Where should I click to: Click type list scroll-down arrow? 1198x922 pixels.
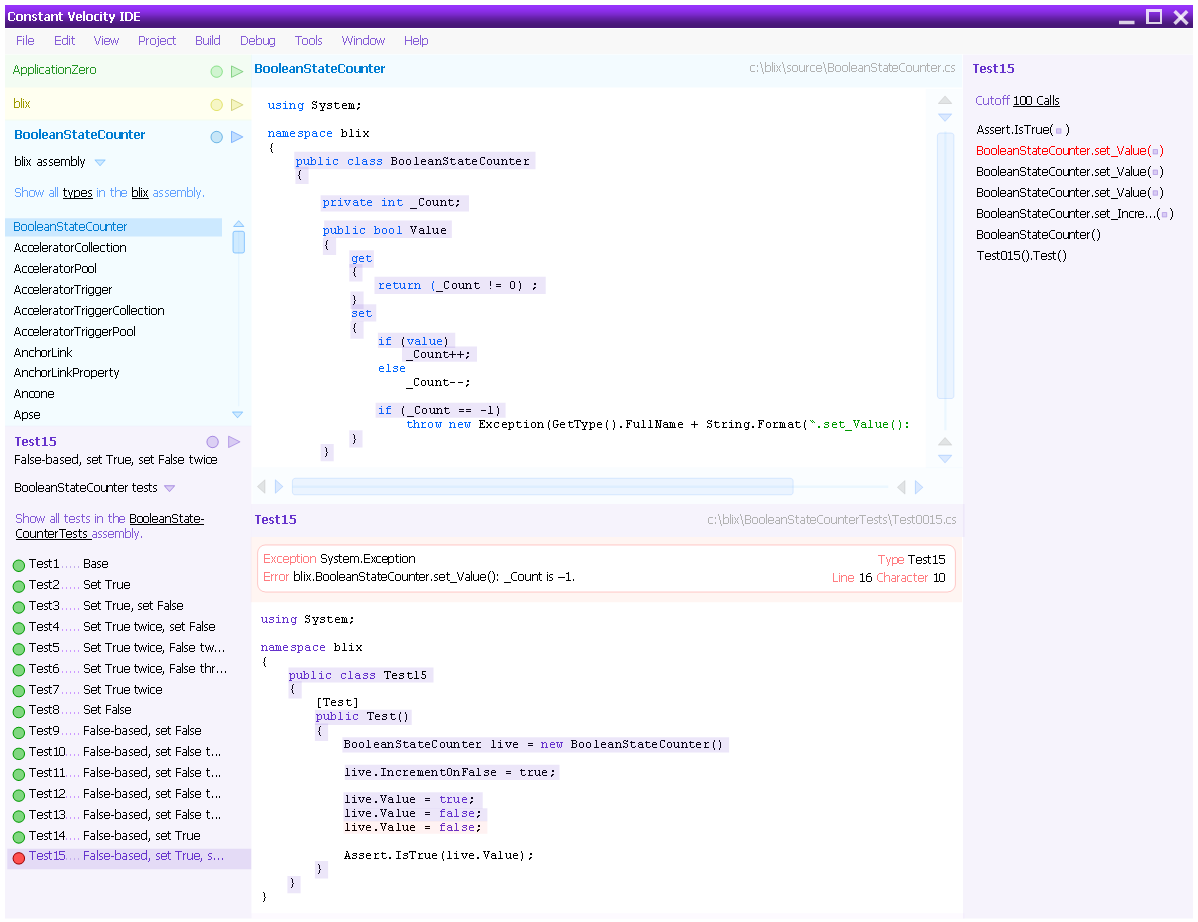pos(238,414)
